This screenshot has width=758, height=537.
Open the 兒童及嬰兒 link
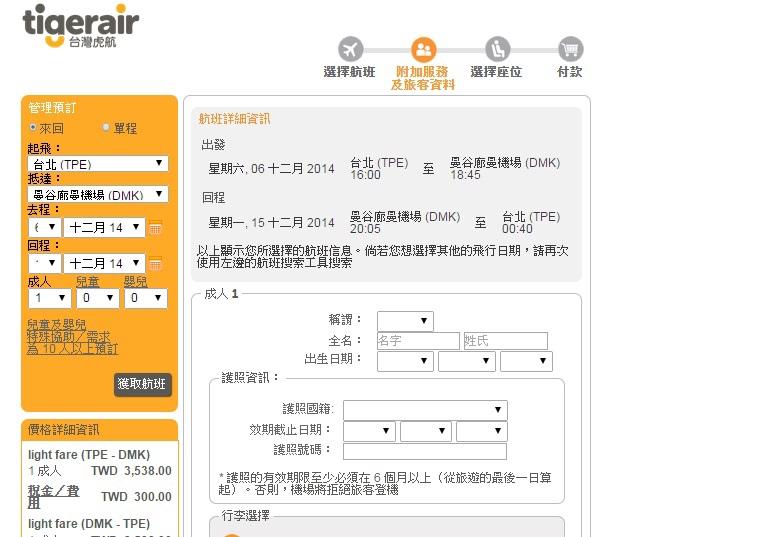57,325
